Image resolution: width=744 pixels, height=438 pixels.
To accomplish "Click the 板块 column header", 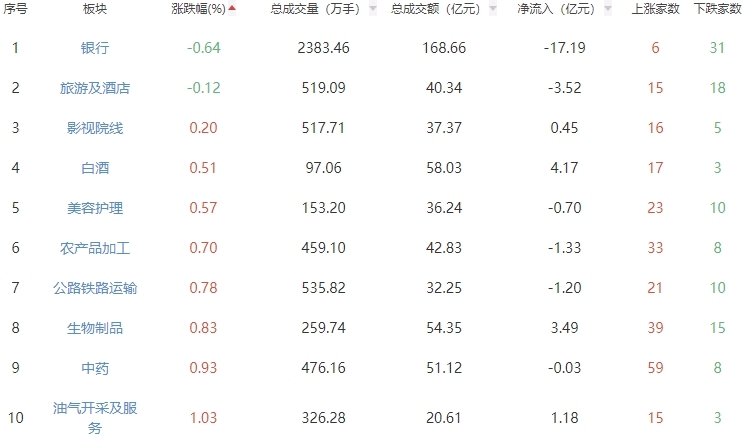I will (95, 9).
